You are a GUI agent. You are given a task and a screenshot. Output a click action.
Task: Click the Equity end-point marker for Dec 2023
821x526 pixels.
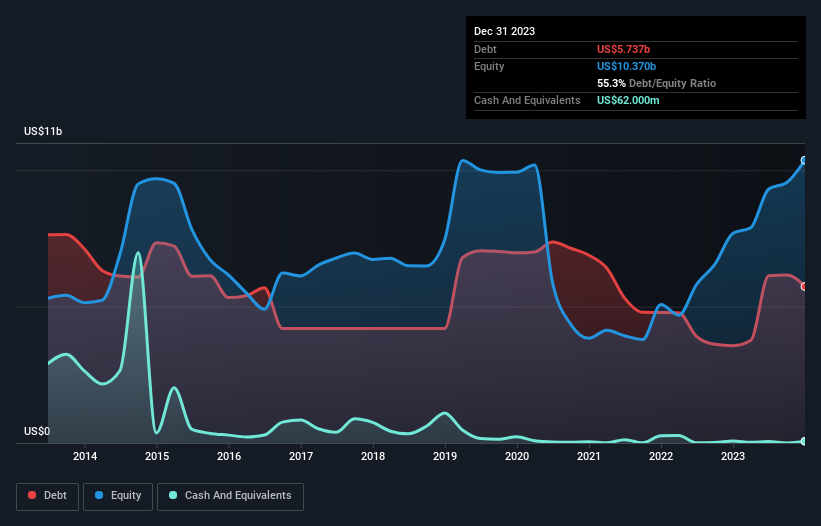pyautogui.click(x=804, y=161)
